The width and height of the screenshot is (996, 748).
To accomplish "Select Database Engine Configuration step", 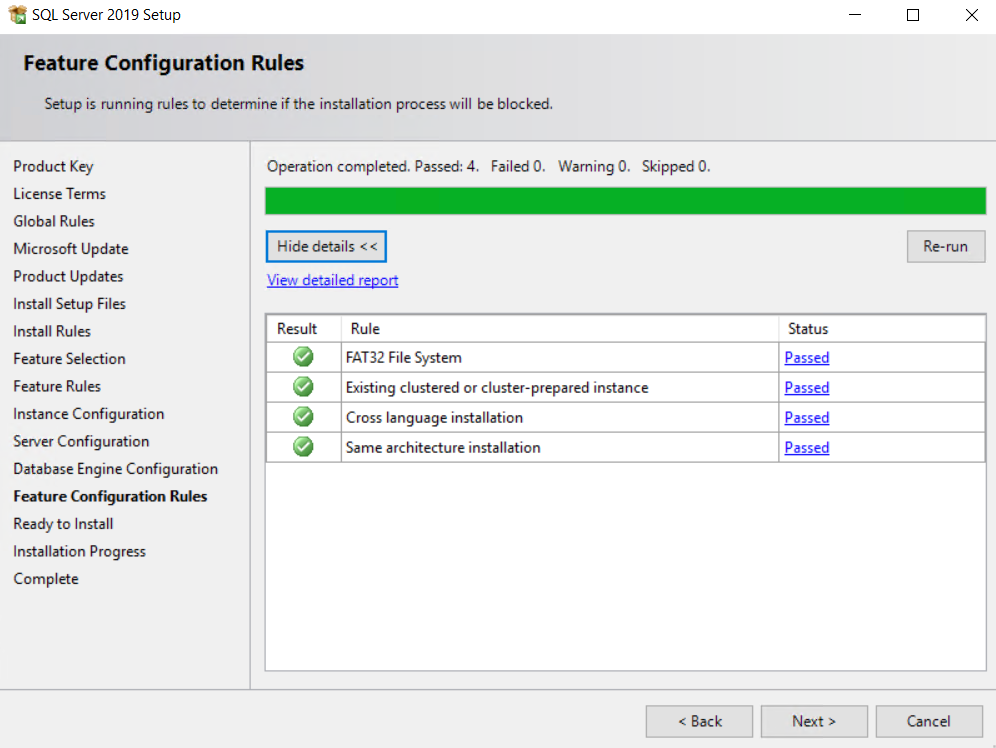I will 116,469.
